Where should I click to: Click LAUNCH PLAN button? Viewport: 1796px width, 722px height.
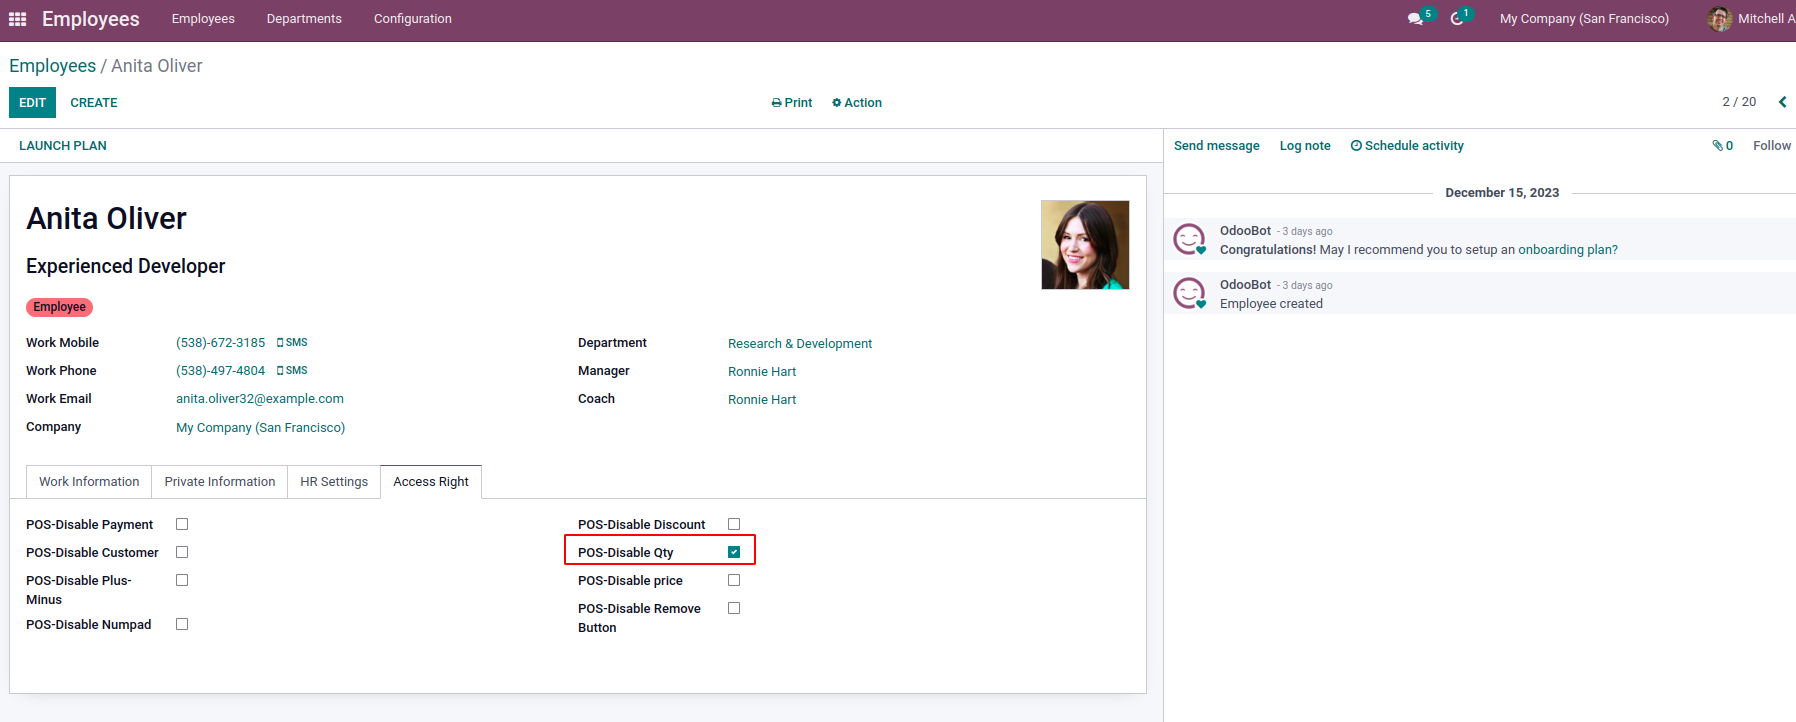click(63, 146)
